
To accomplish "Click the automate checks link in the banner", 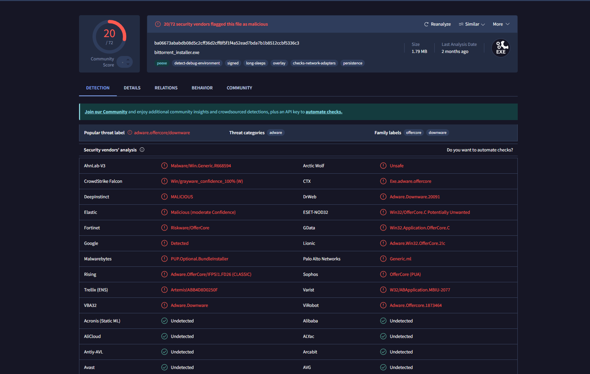I will (324, 112).
